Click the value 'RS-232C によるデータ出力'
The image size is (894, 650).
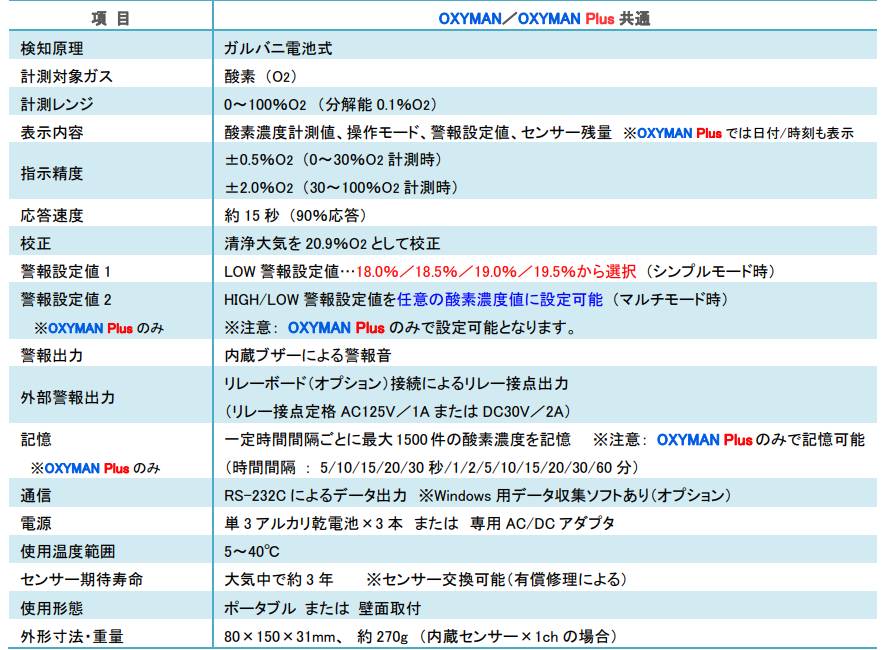coord(315,495)
